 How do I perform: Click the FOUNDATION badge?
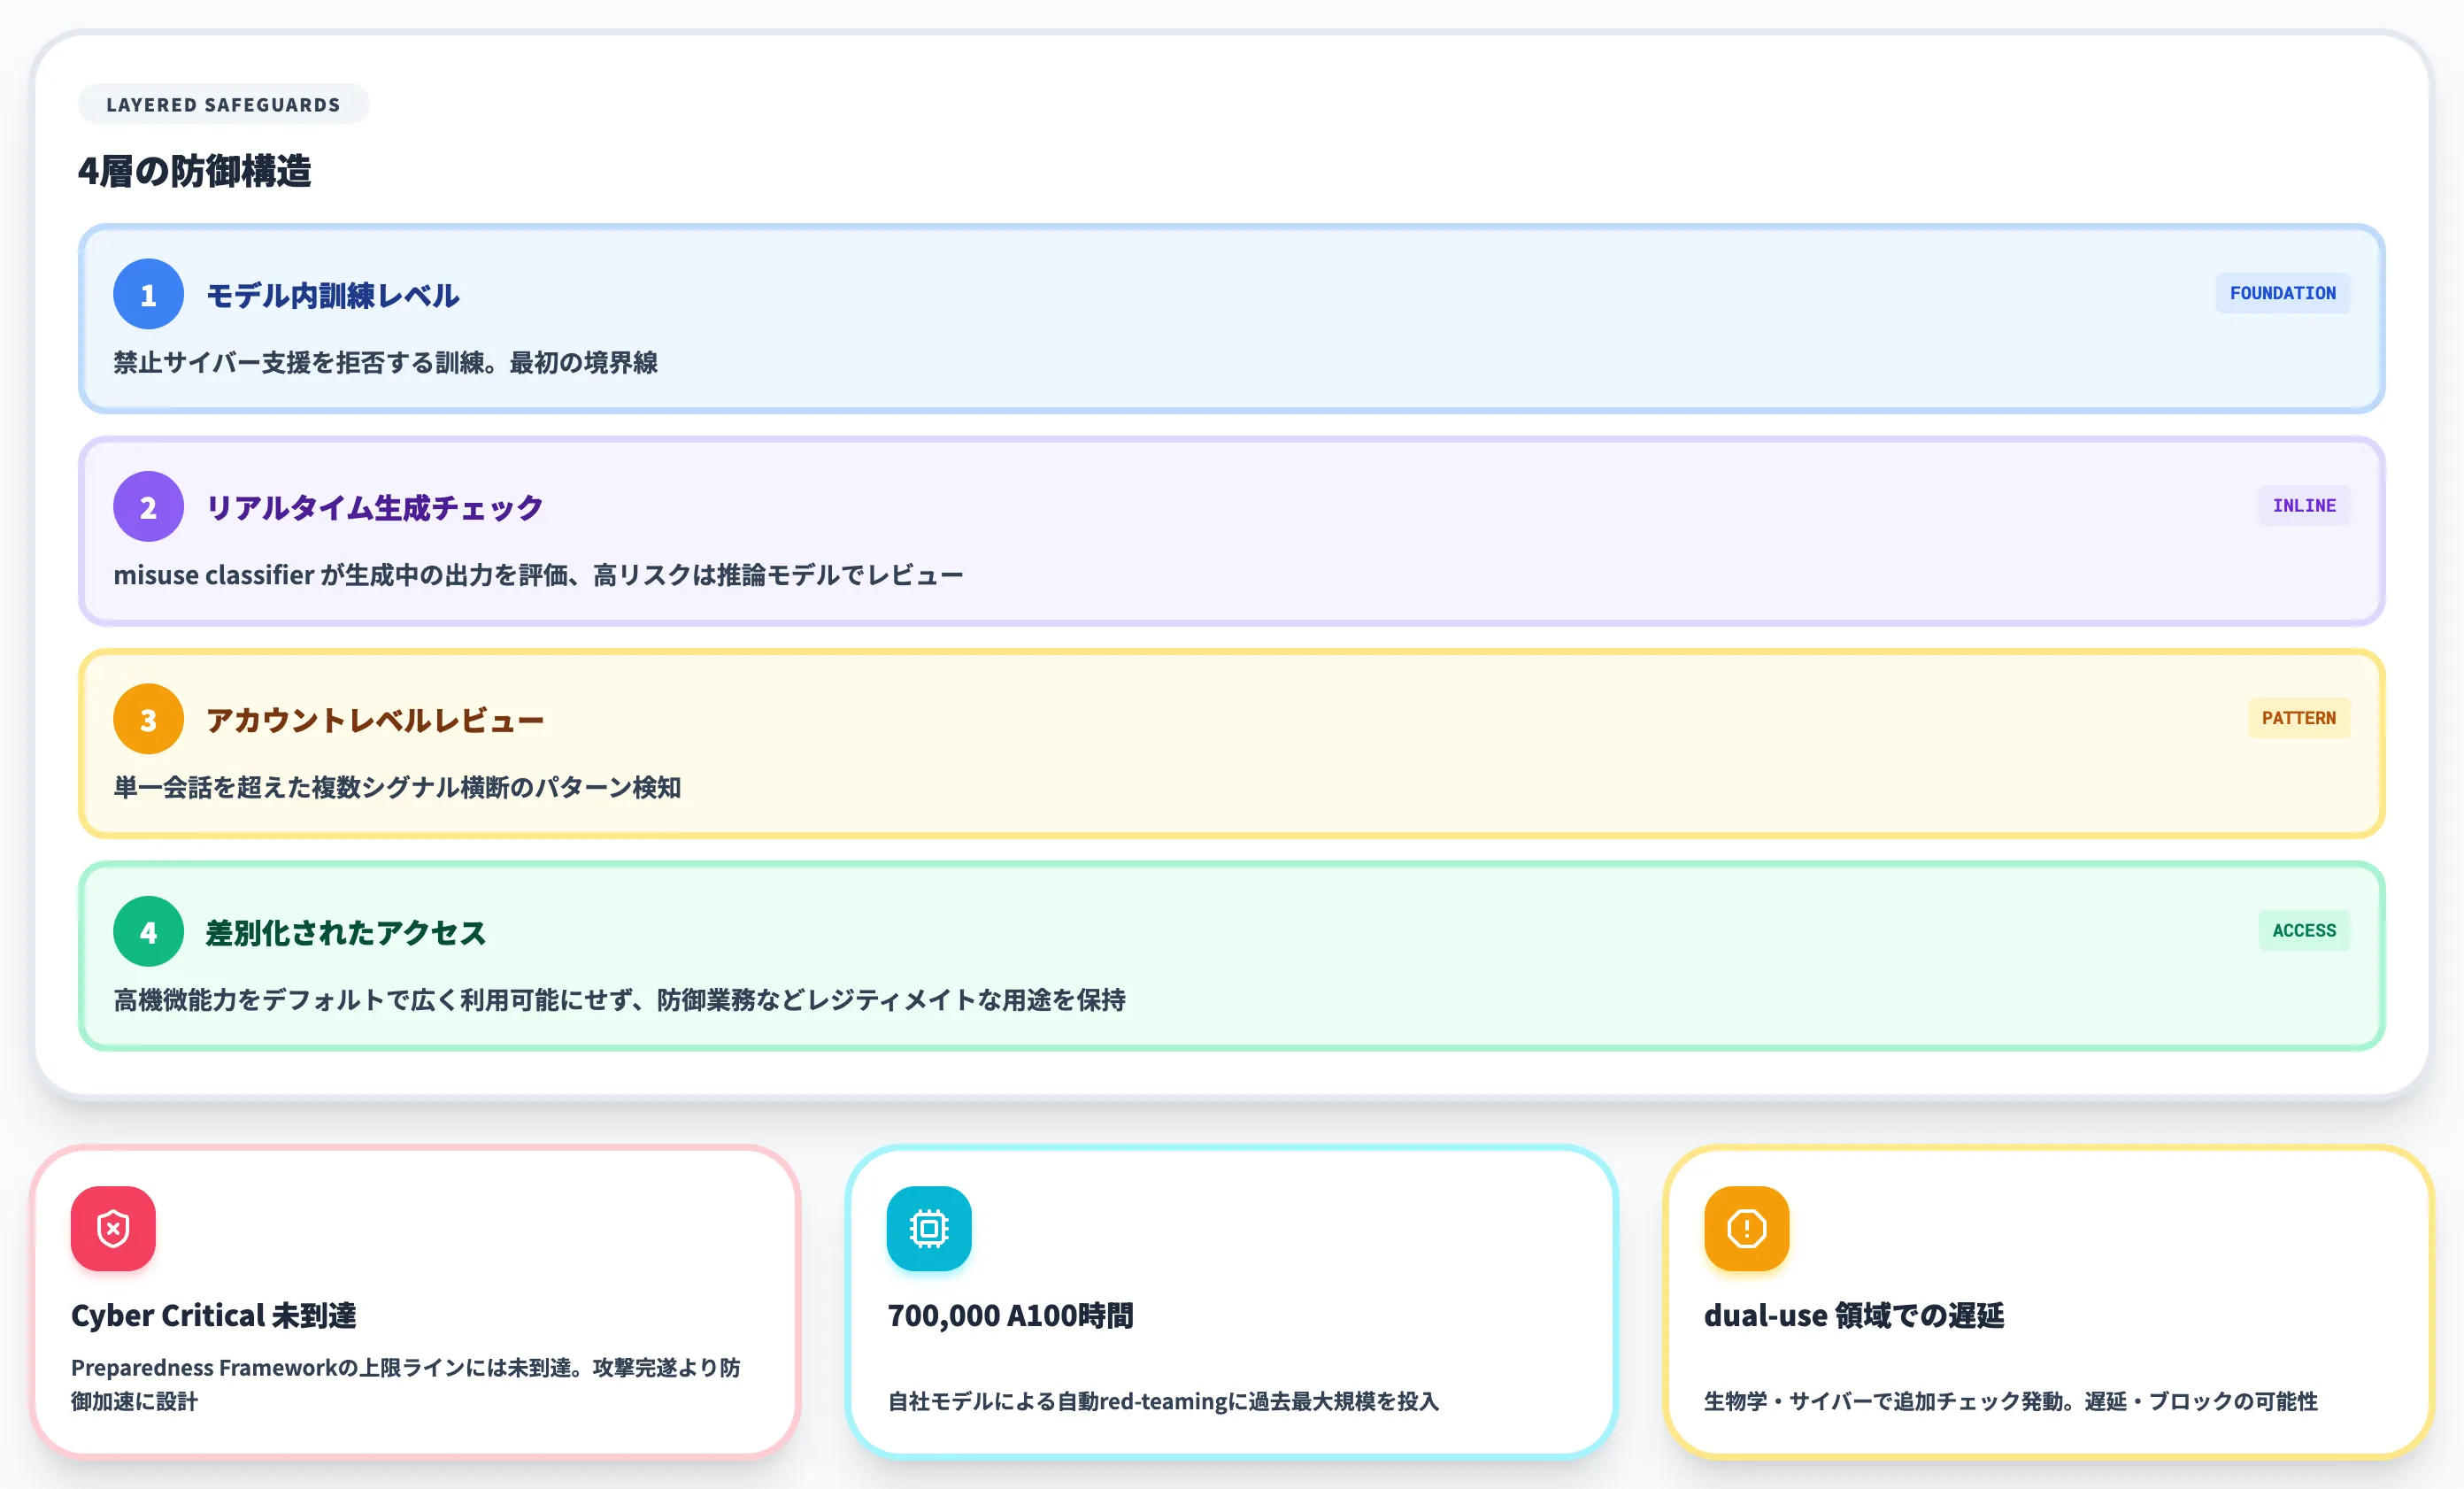pyautogui.click(x=2283, y=293)
